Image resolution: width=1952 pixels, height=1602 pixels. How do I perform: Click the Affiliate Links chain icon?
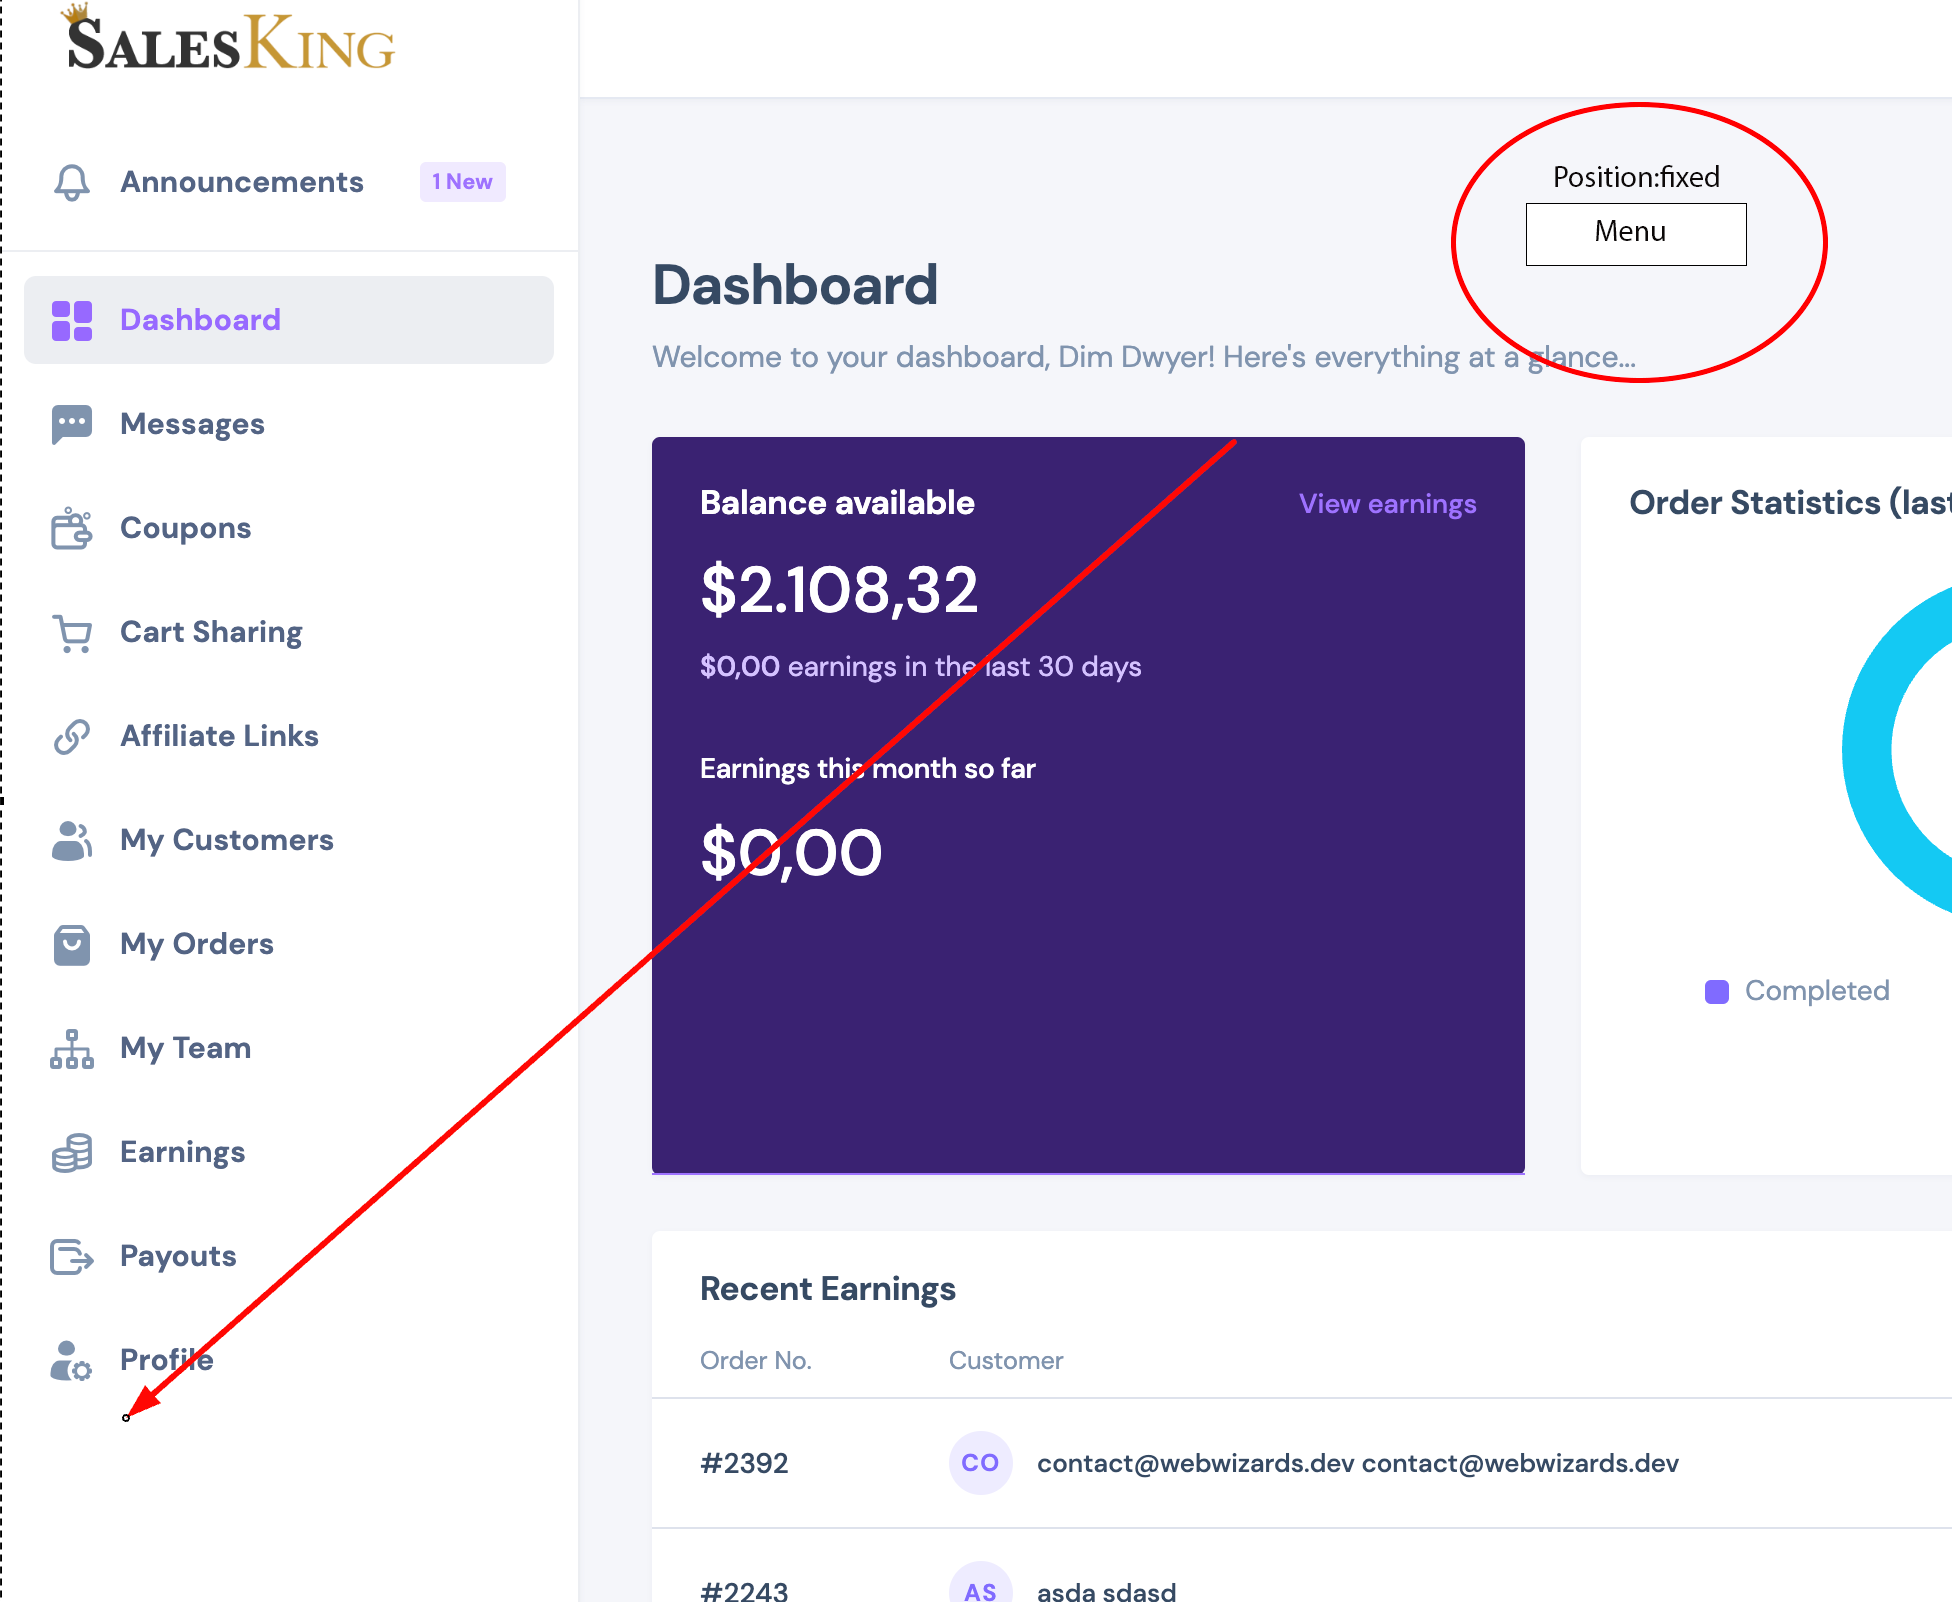pyautogui.click(x=72, y=736)
